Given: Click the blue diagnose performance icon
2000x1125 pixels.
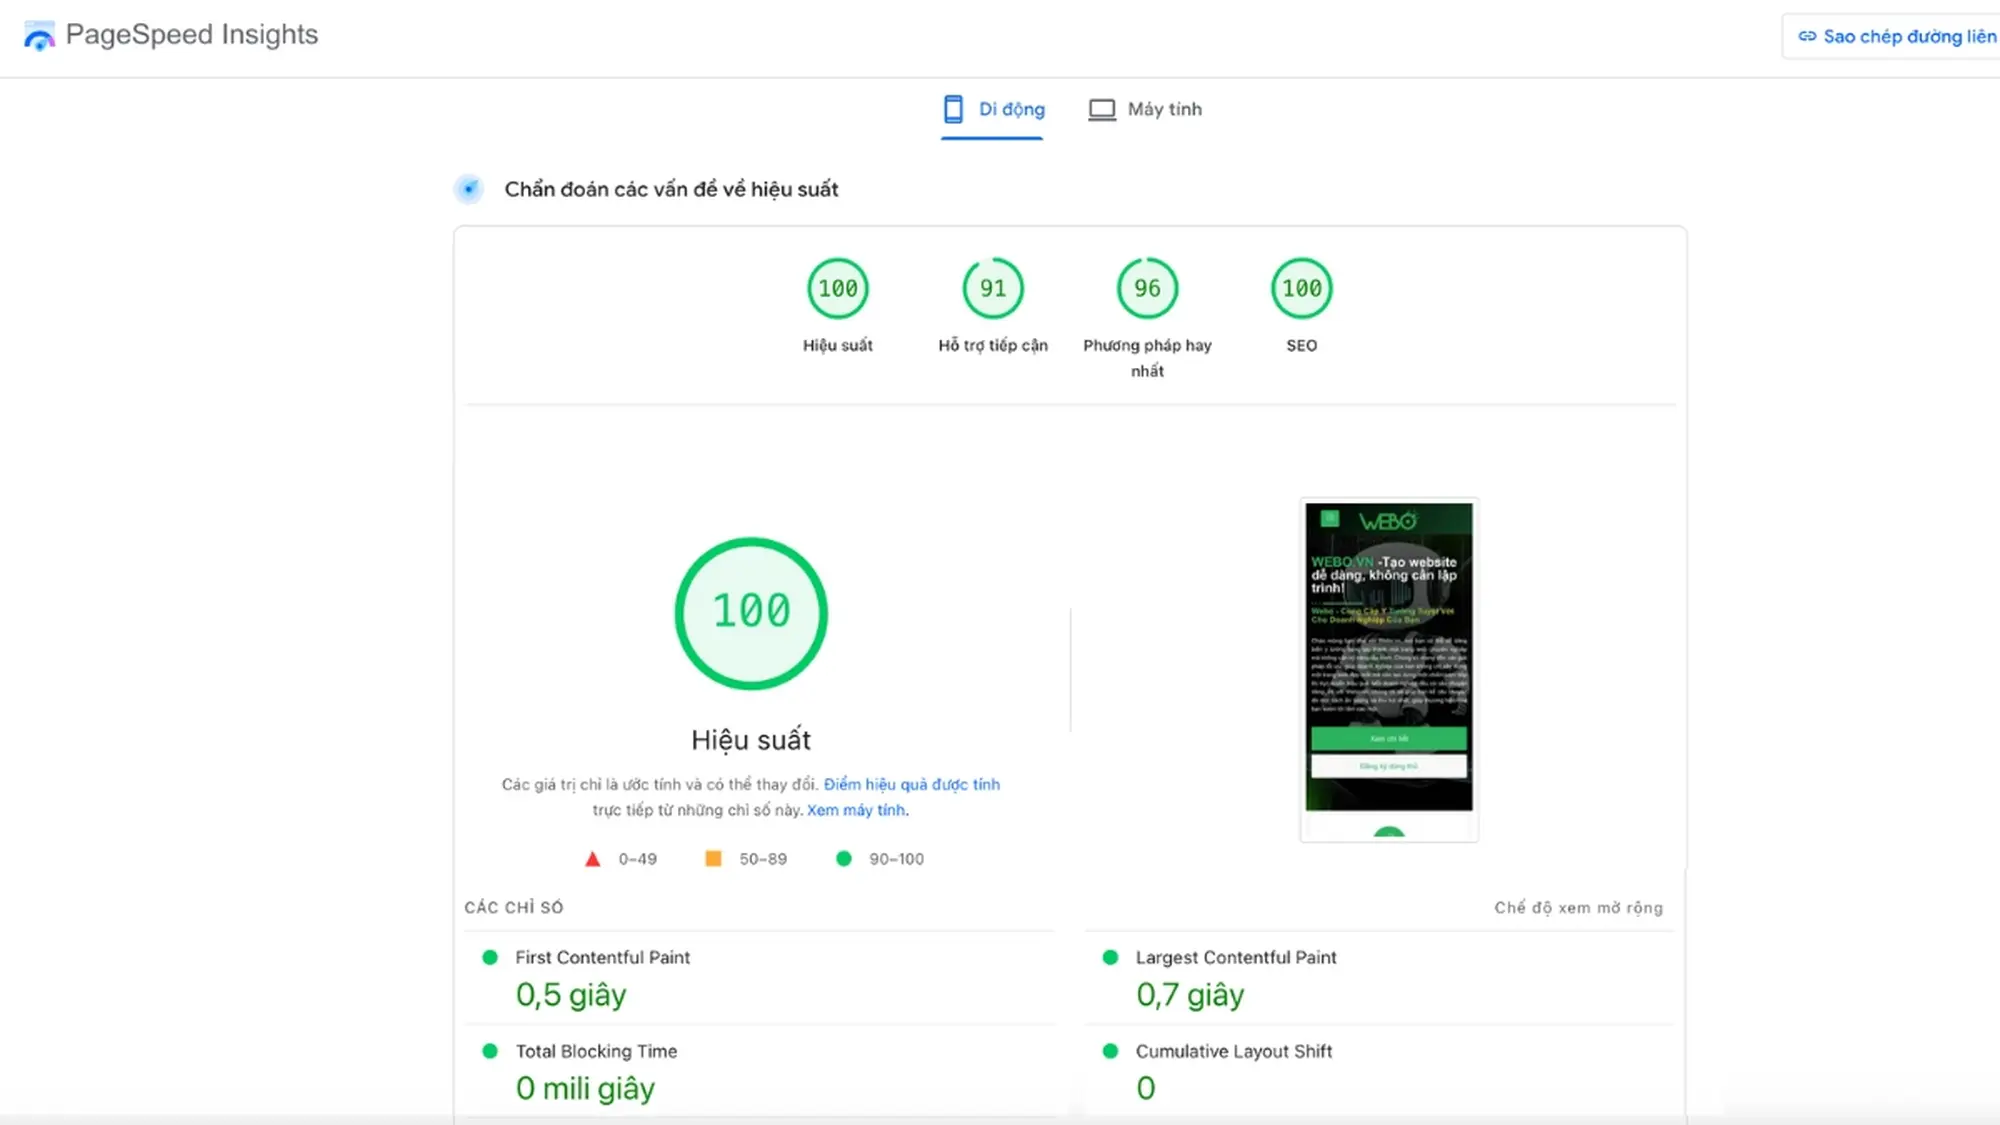Looking at the screenshot, I should click(x=468, y=189).
